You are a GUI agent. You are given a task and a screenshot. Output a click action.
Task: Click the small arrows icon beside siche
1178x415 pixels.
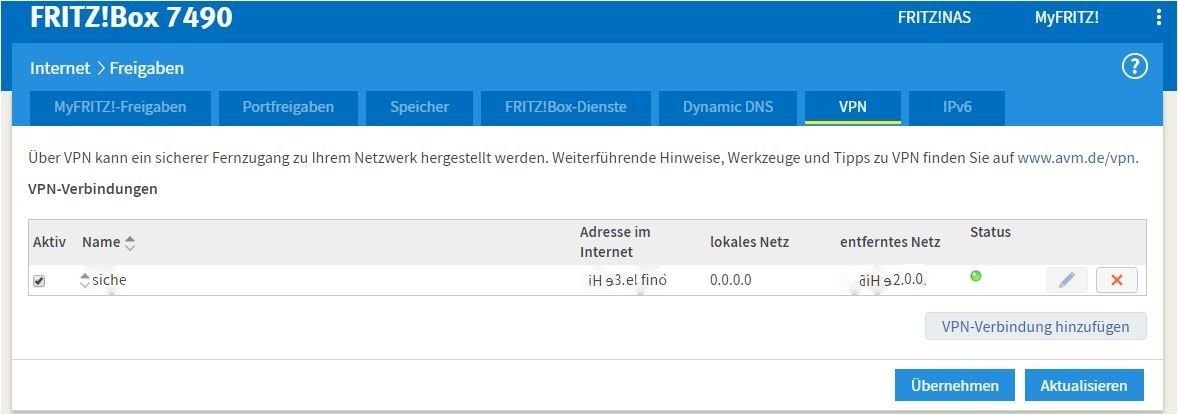(x=84, y=280)
